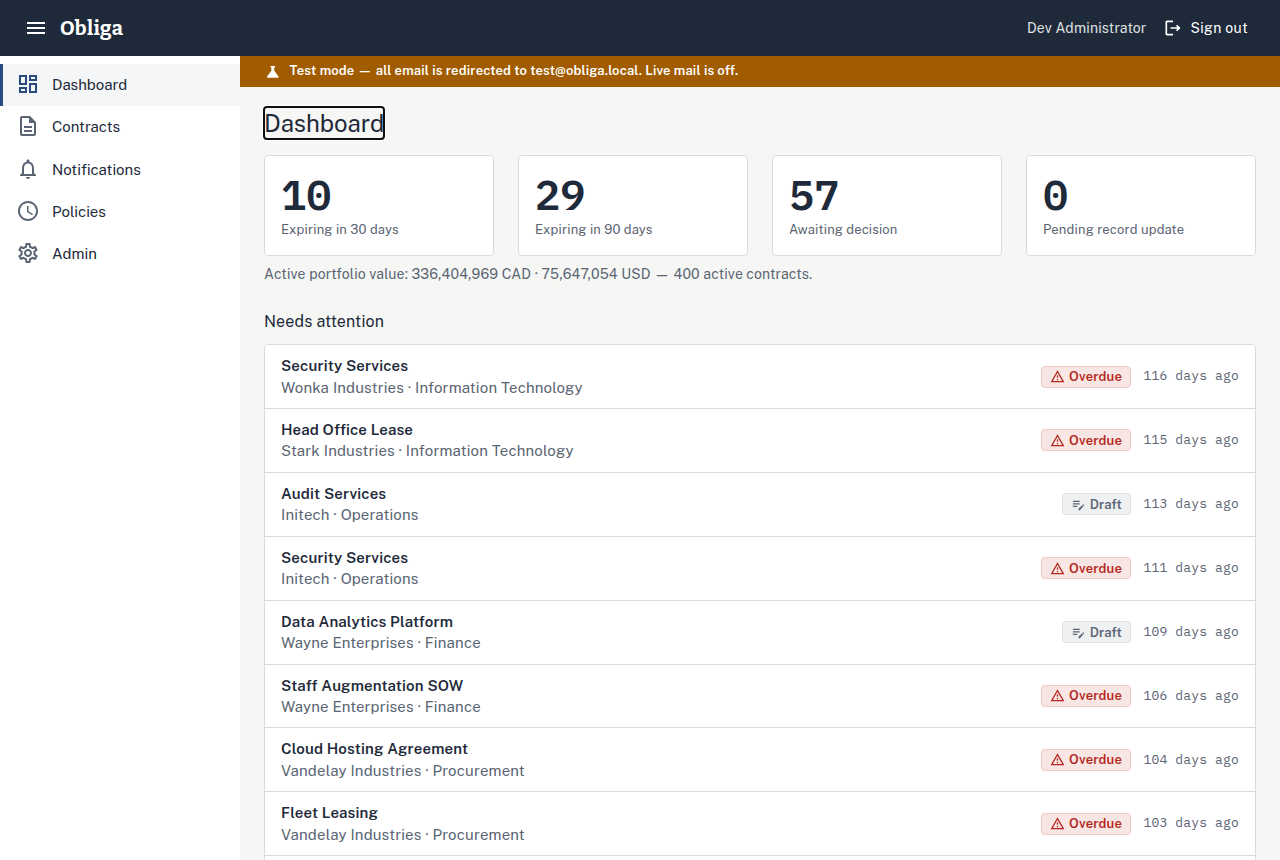Click the Sign out arrow icon
The height and width of the screenshot is (860, 1280).
tap(1173, 28)
